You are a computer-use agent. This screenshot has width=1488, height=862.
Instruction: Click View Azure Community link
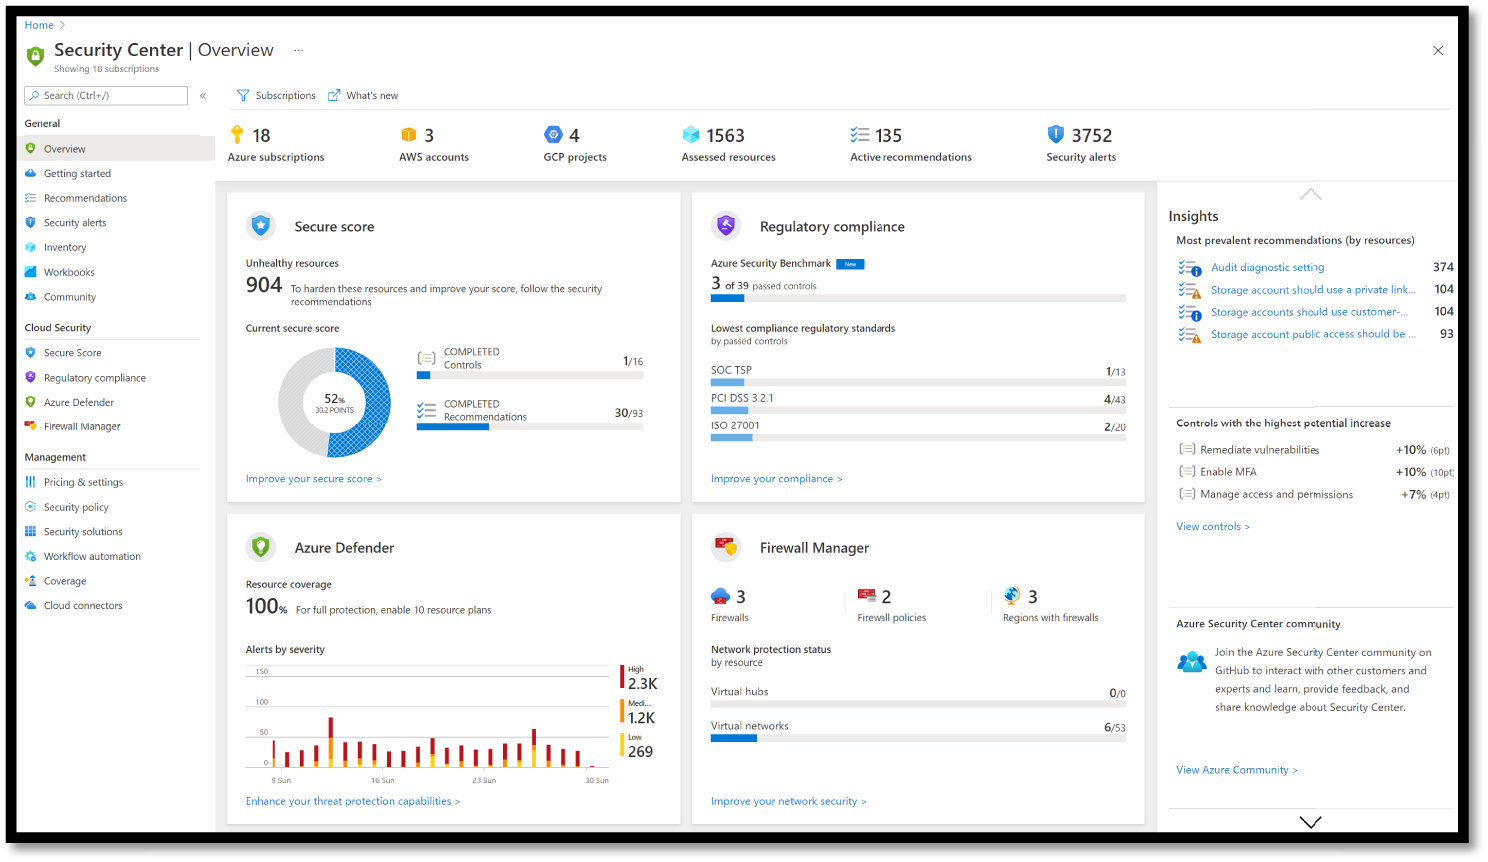coord(1237,770)
